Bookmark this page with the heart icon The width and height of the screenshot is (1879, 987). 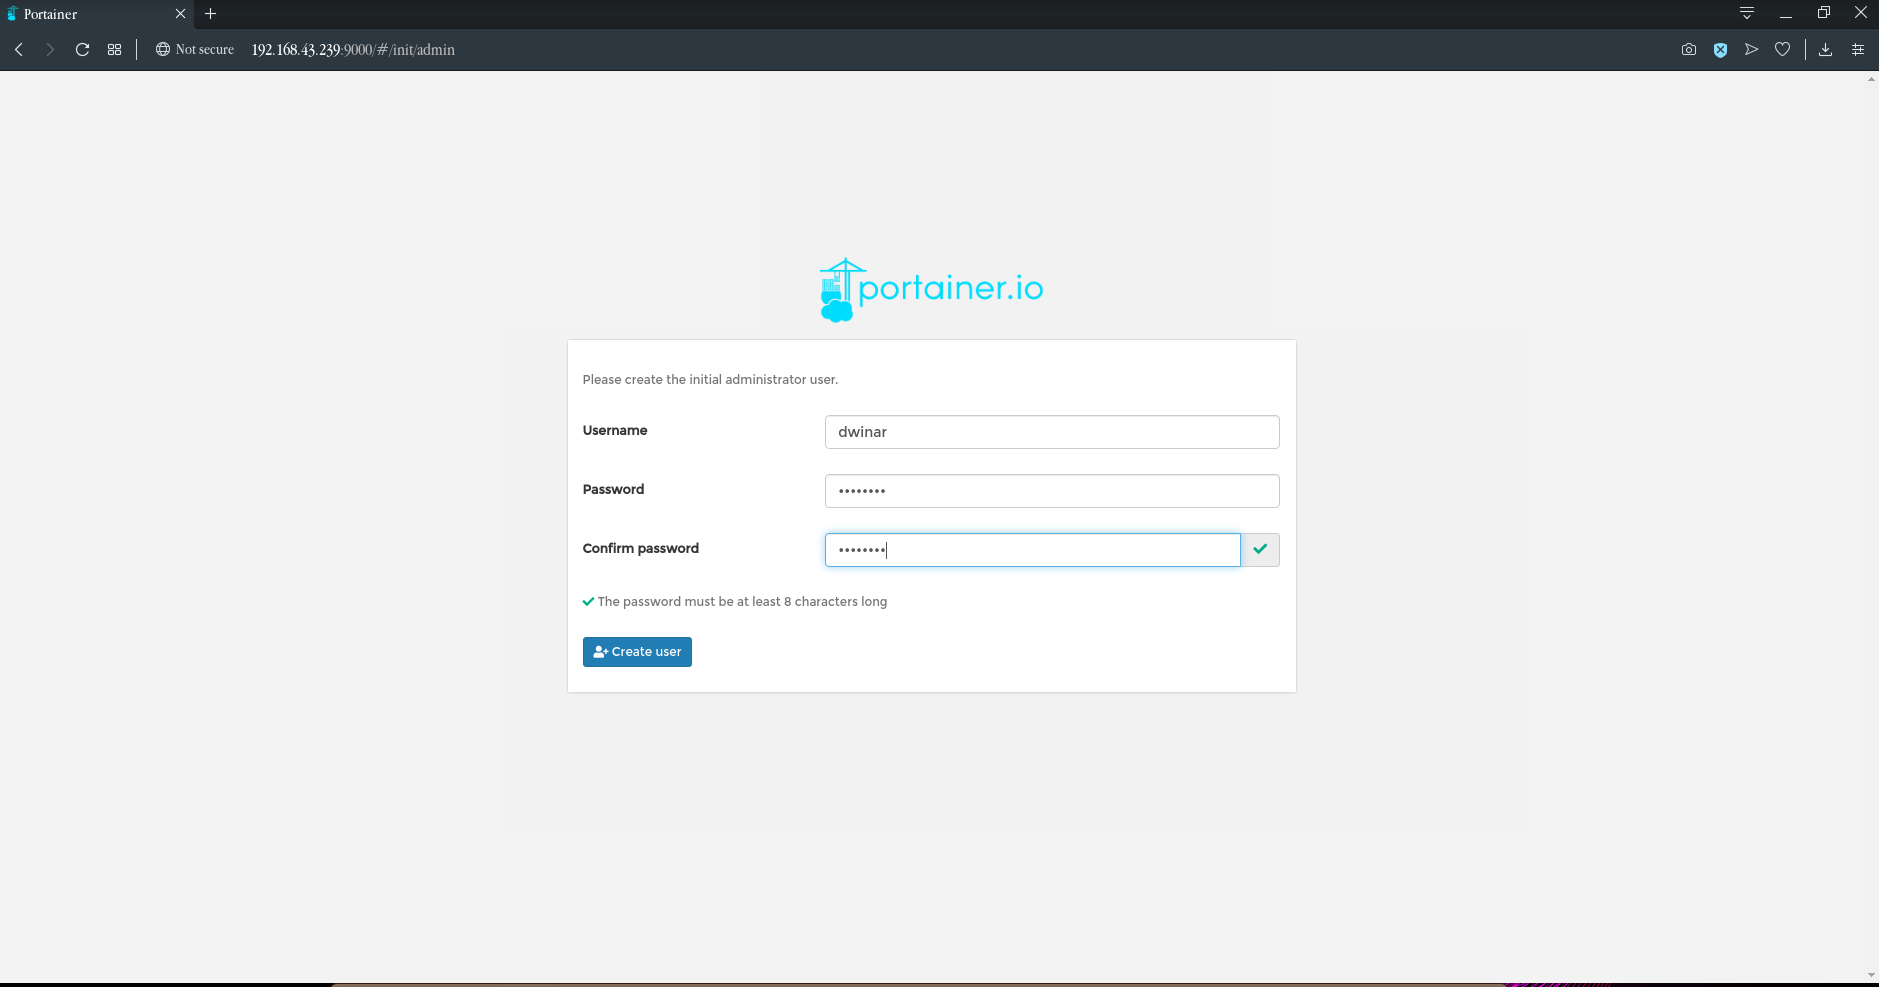pos(1782,49)
